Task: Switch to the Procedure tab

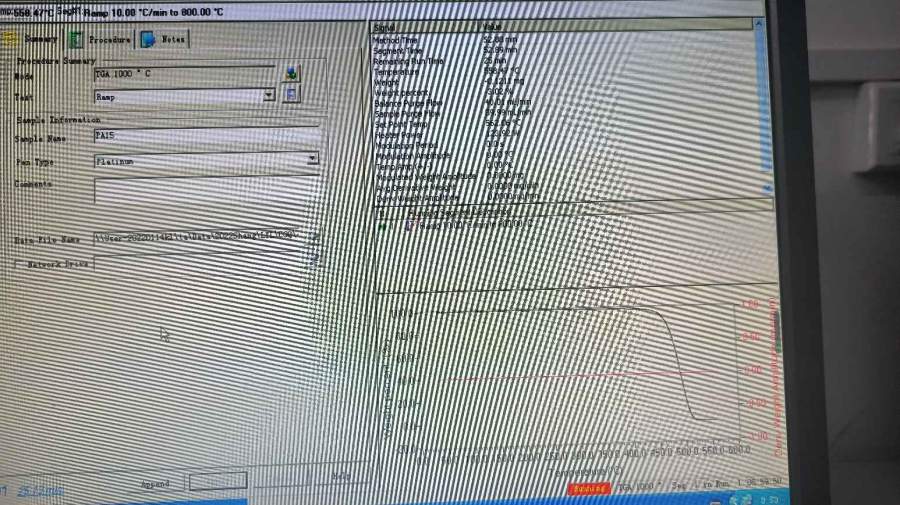Action: 100,39
